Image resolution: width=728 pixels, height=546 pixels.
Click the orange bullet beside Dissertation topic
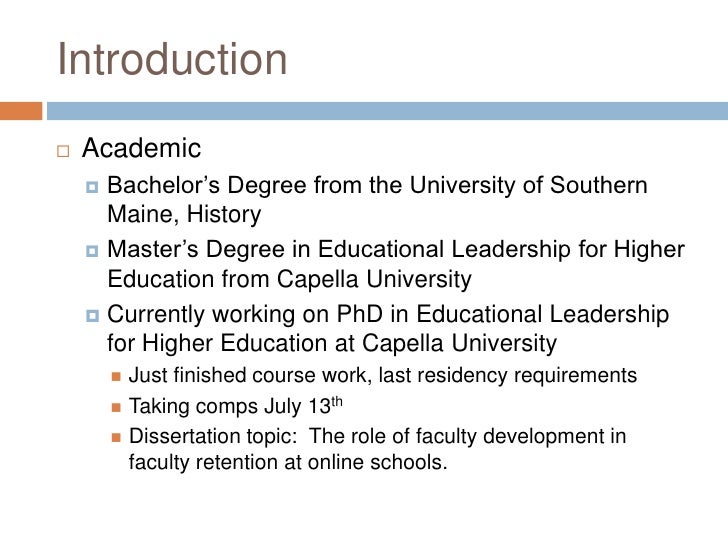pyautogui.click(x=116, y=437)
